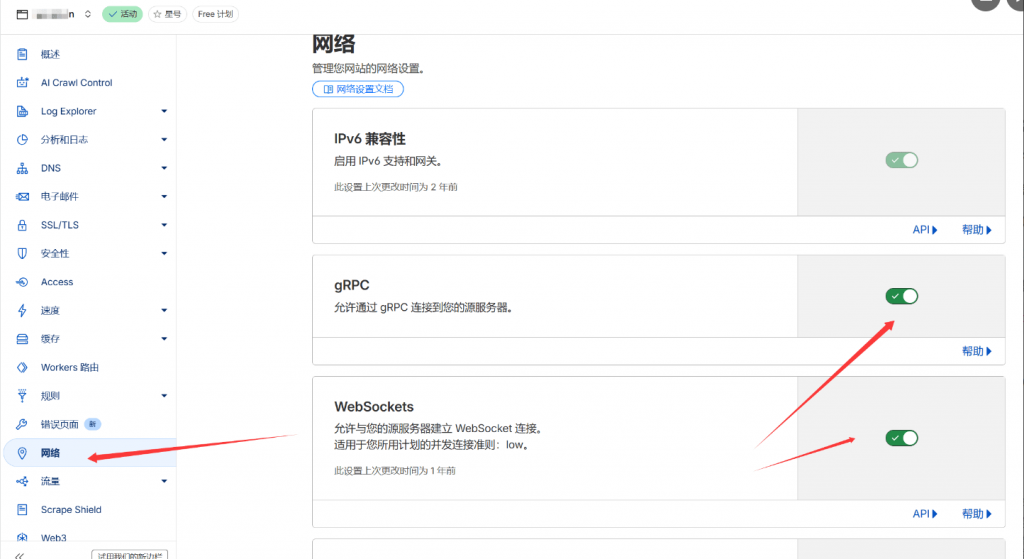Expand the 缓存 submenu arrow

[164, 339]
